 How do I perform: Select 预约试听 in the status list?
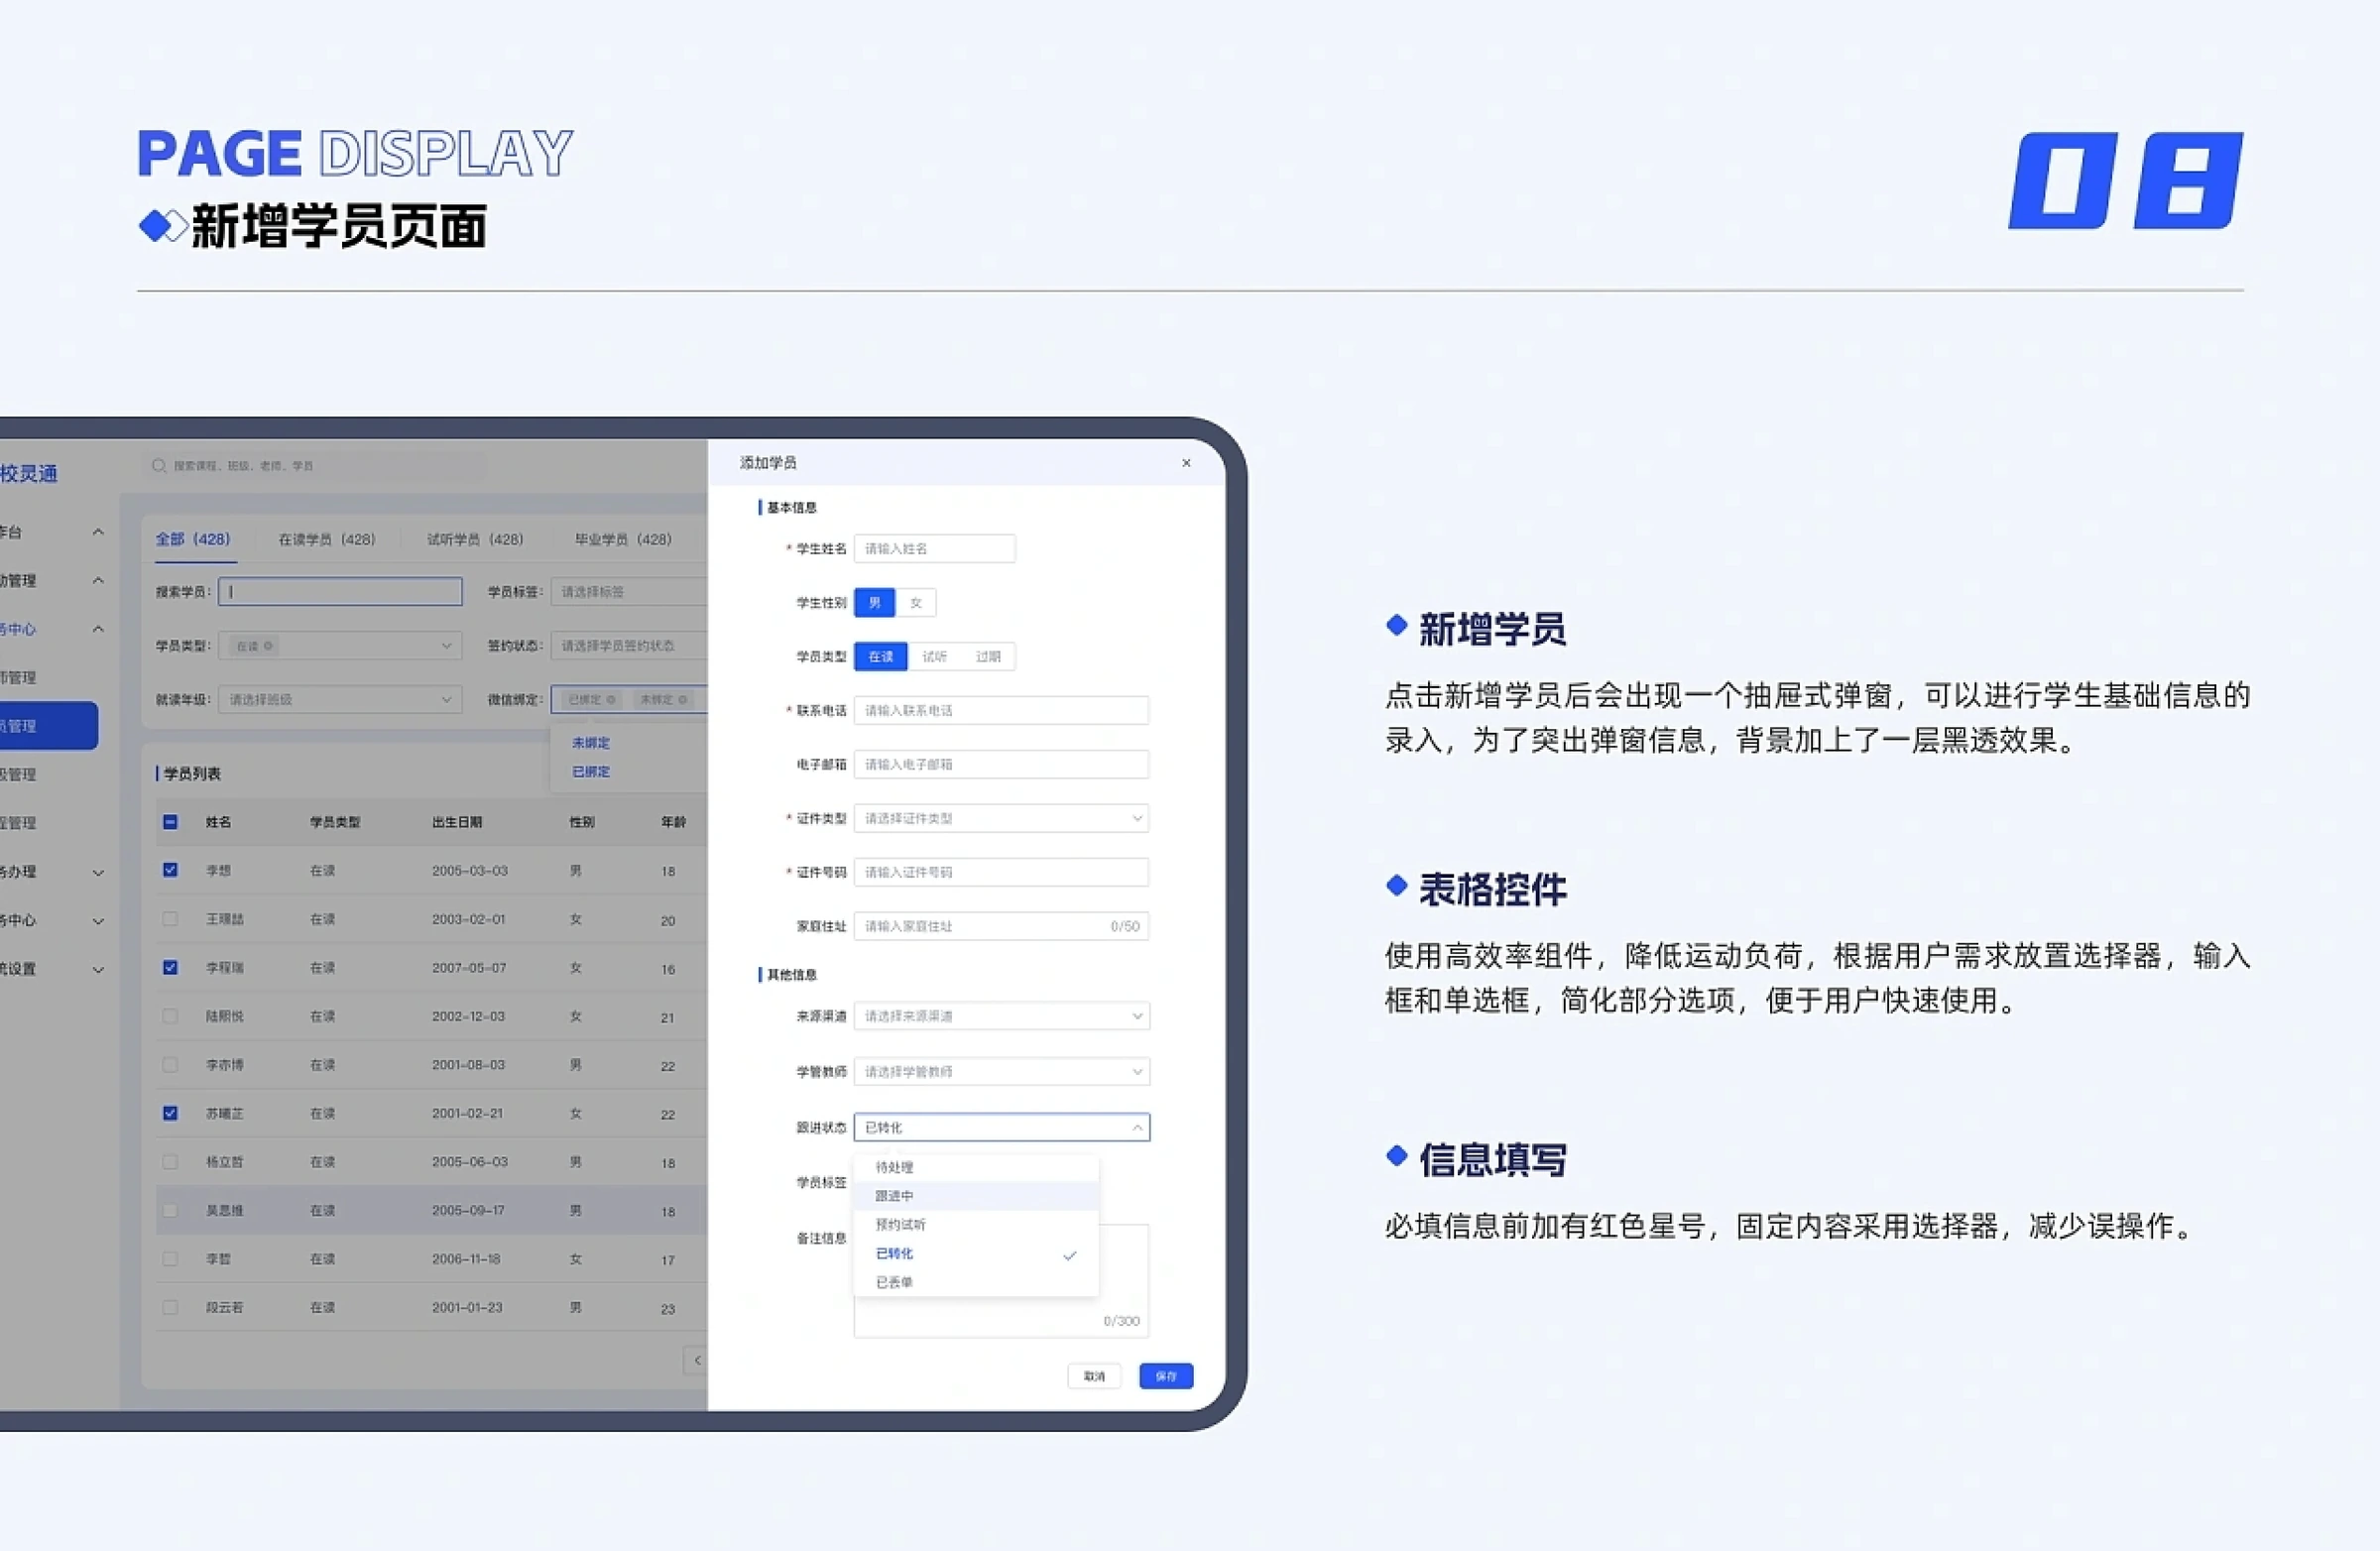click(976, 1225)
